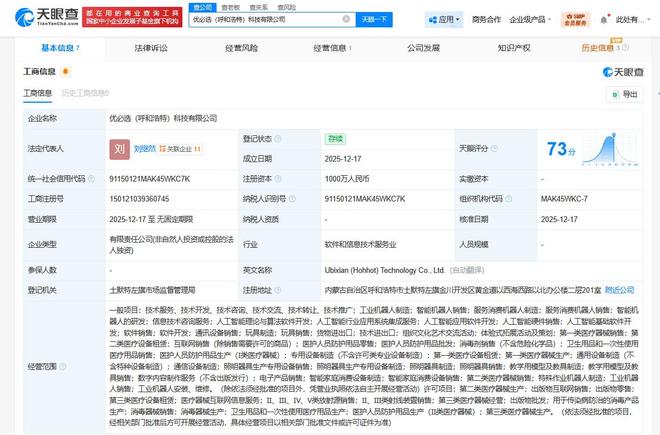
Task: Click the help icon beside 统一社会信用代码
Action: tap(91, 179)
